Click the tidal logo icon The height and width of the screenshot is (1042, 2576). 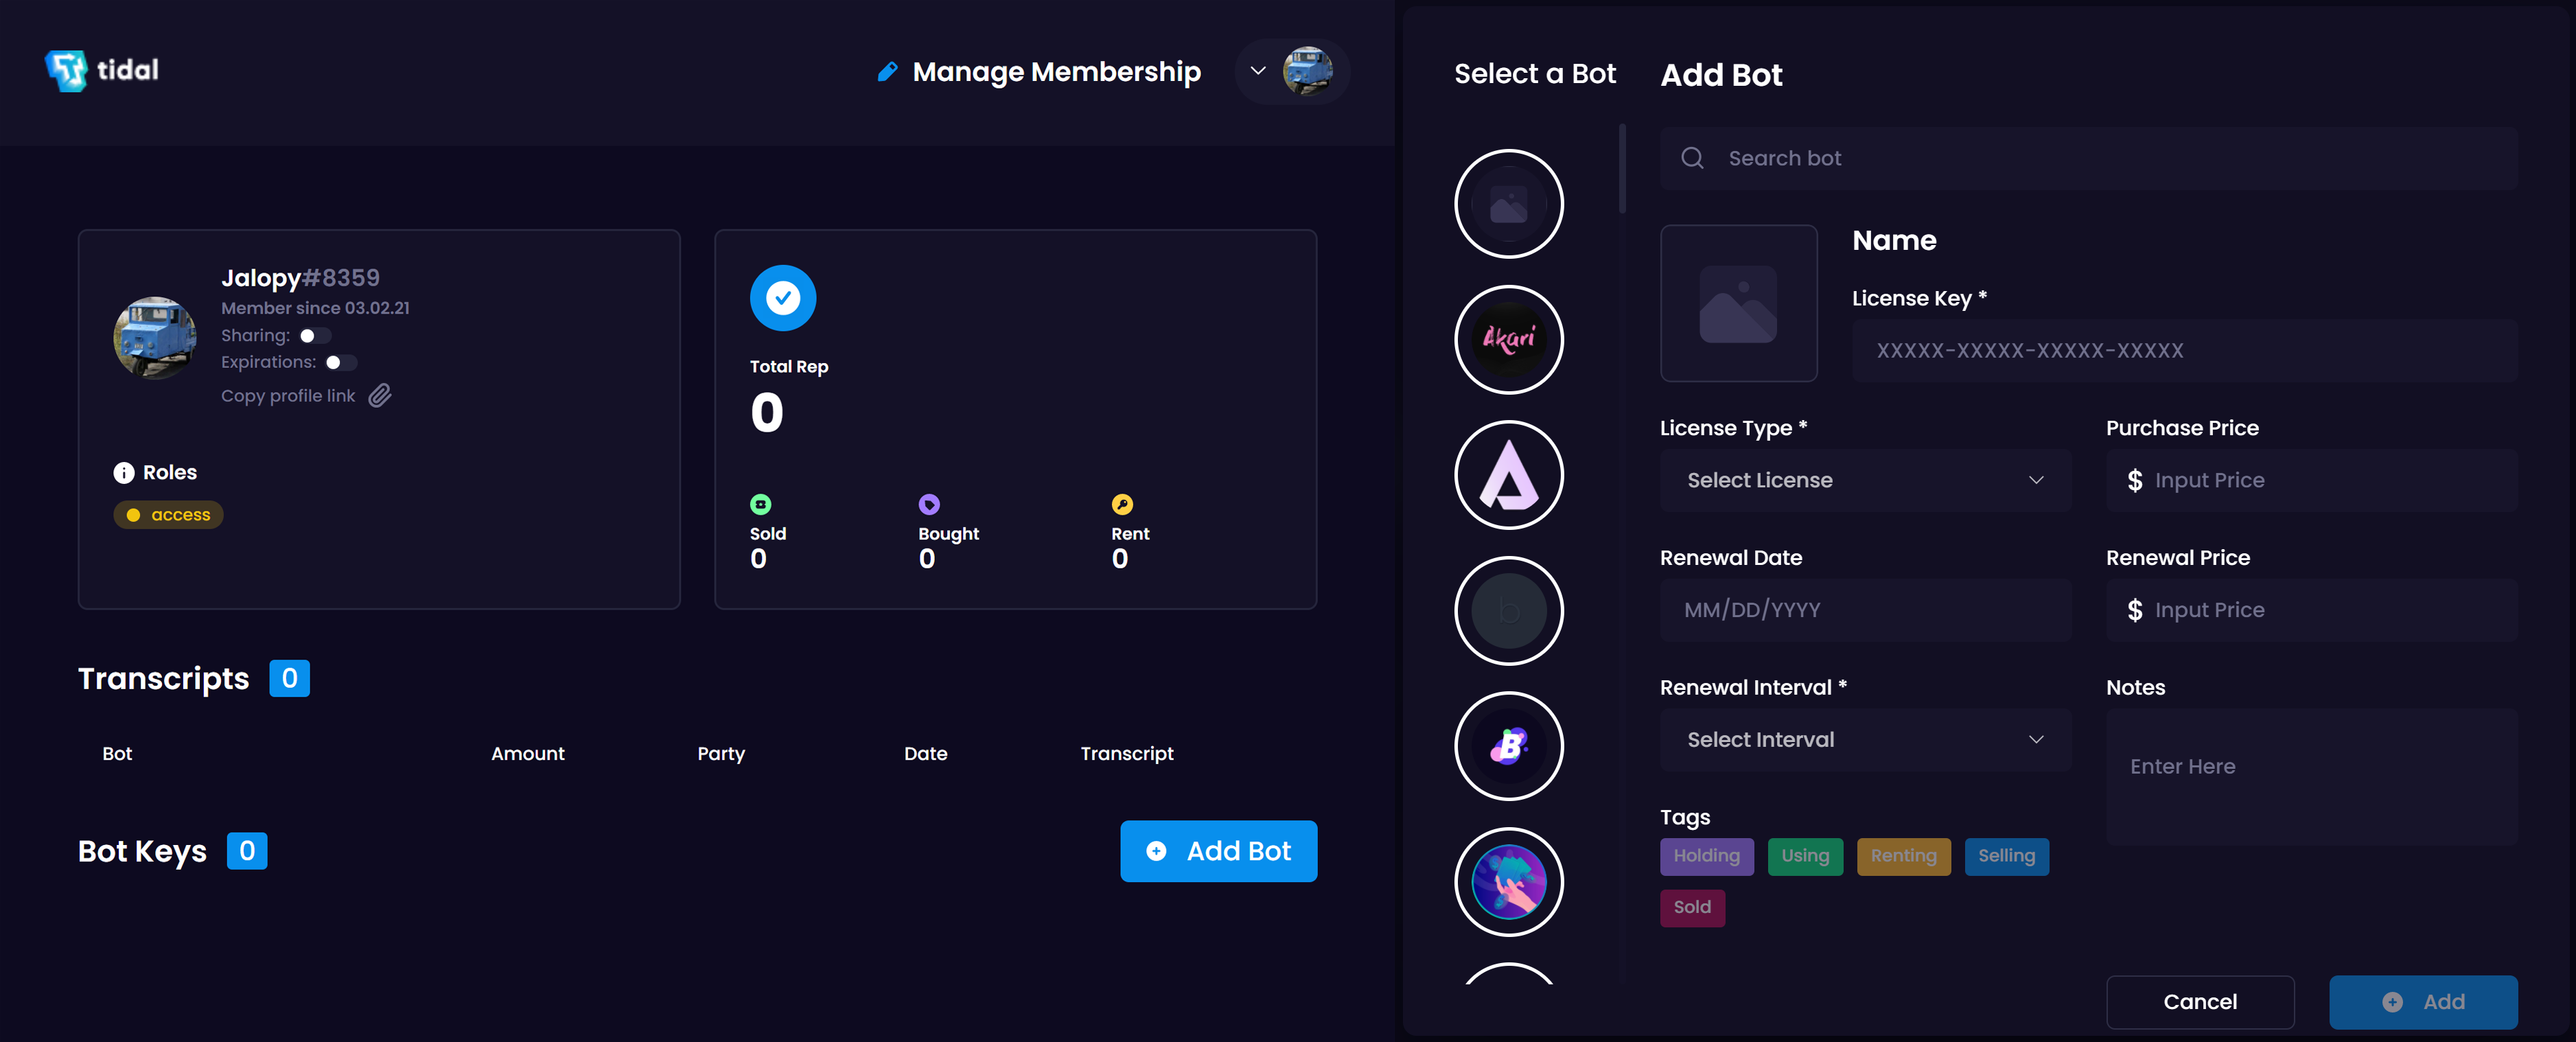point(66,70)
